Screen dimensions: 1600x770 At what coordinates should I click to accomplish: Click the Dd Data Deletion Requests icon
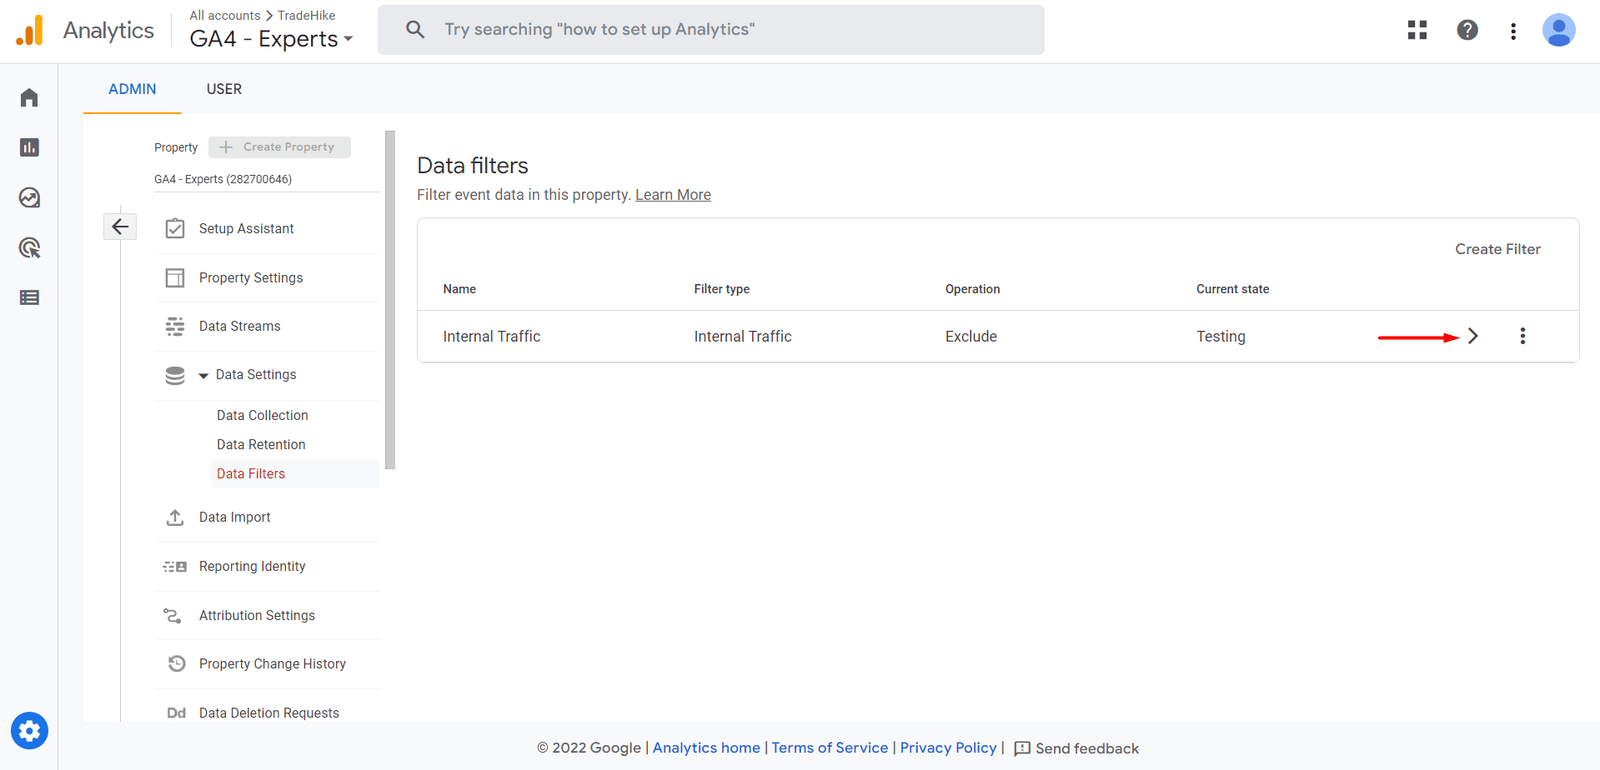coord(176,713)
